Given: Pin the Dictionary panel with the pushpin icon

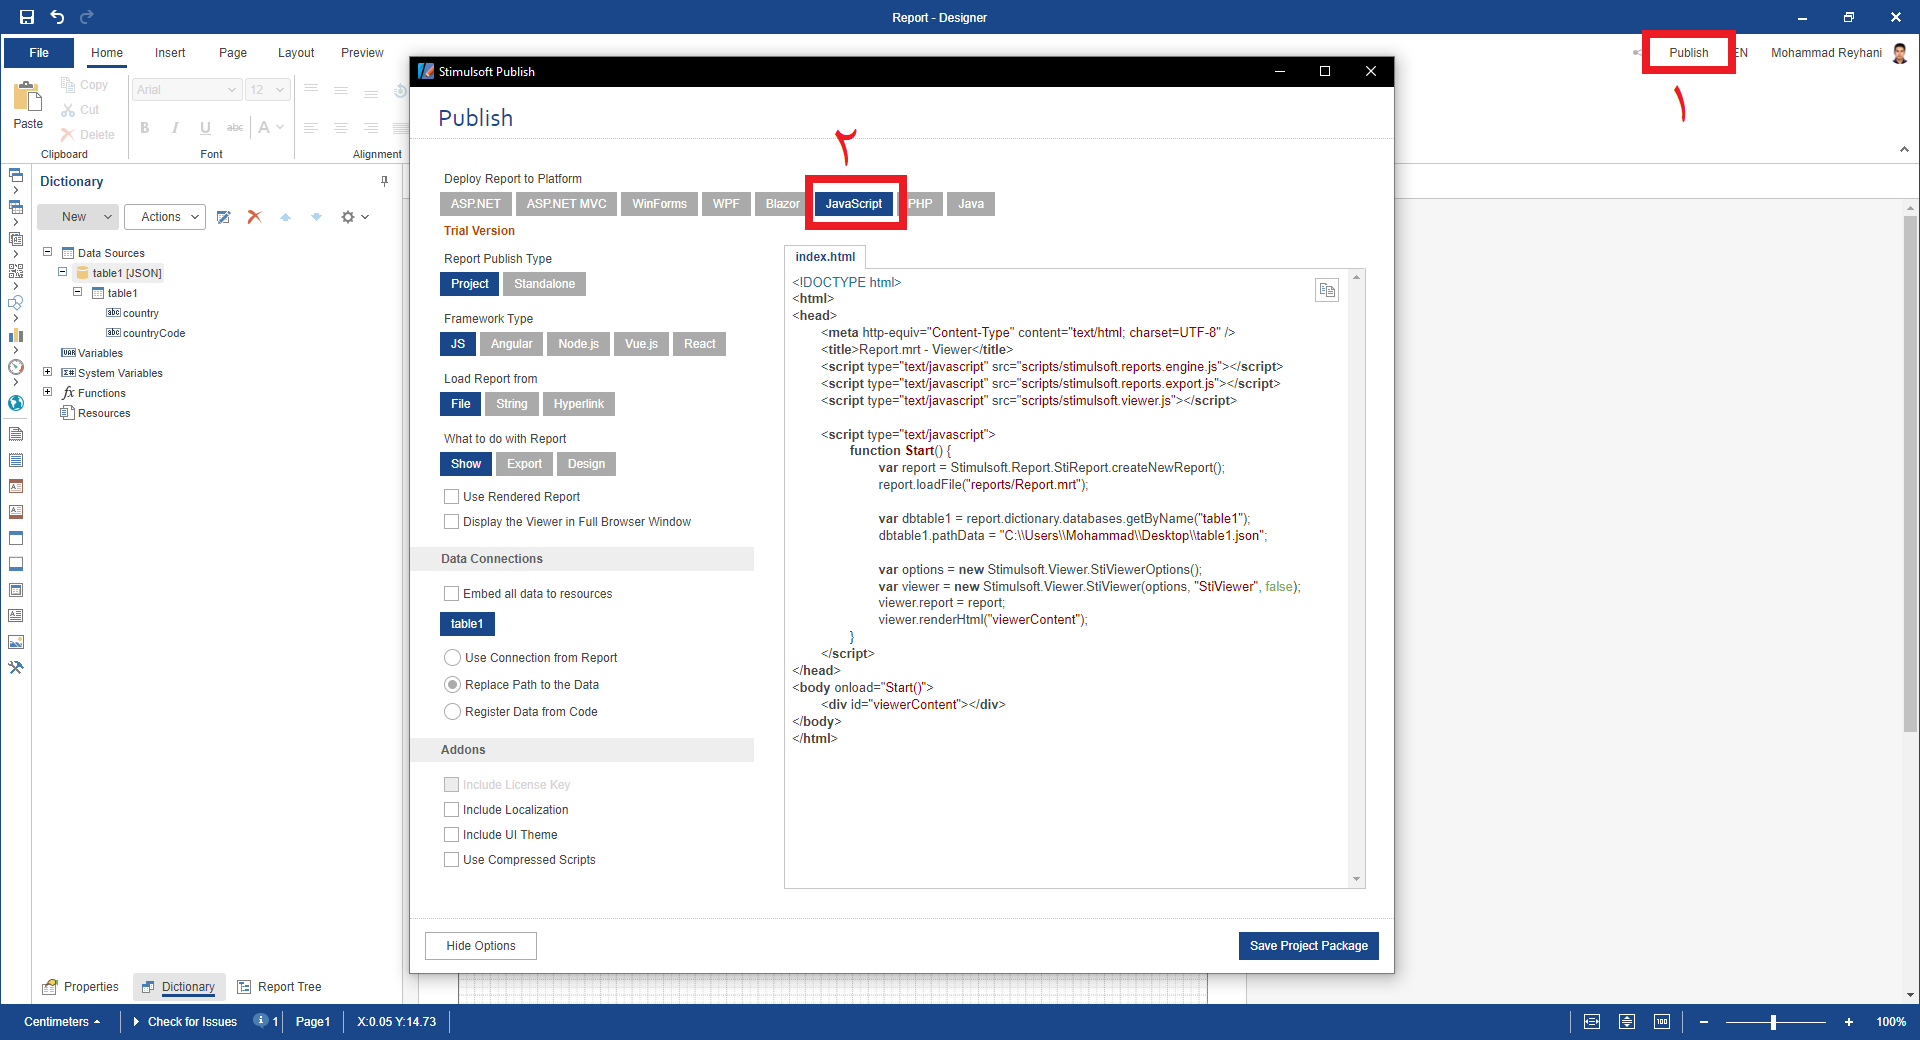Looking at the screenshot, I should pos(384,181).
